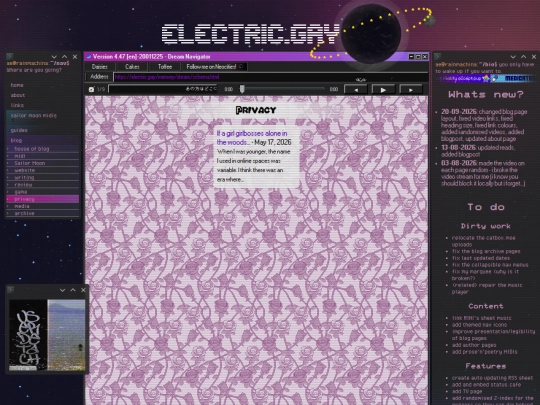Skip to the next track in the music player
Image resolution: width=540 pixels, height=405 pixels.
pyautogui.click(x=411, y=90)
